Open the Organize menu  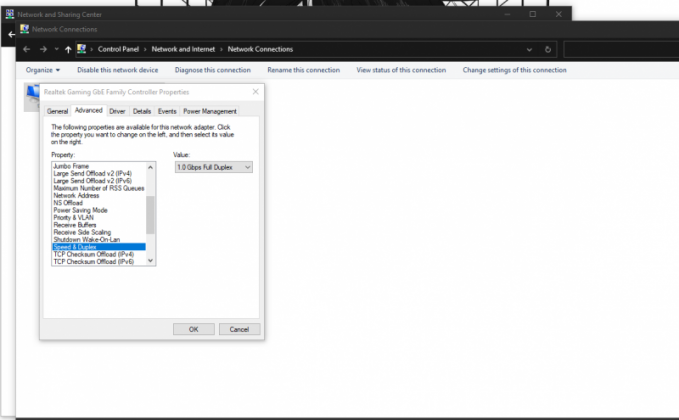42,70
